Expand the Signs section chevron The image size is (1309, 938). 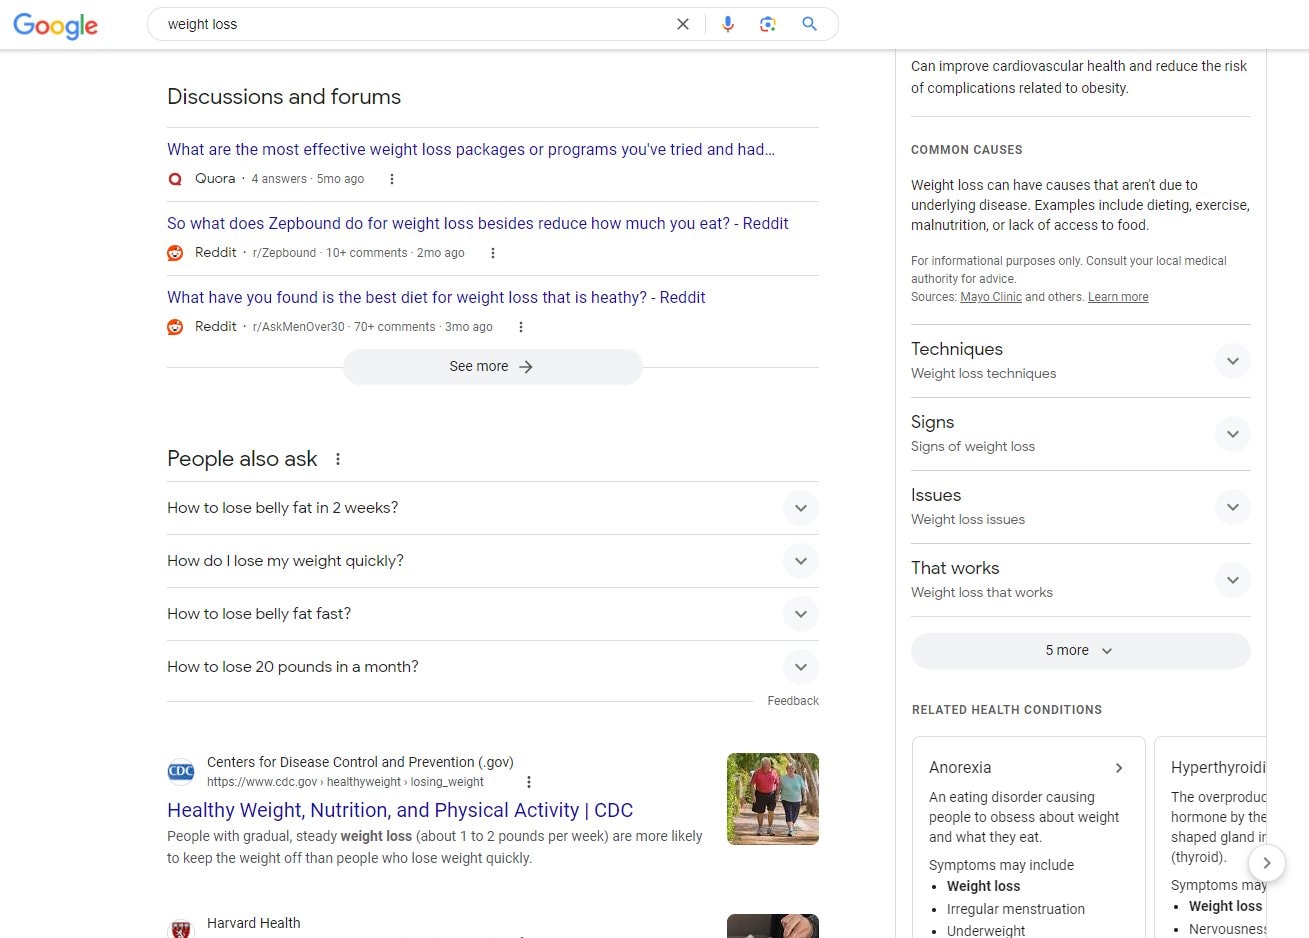[x=1232, y=434]
